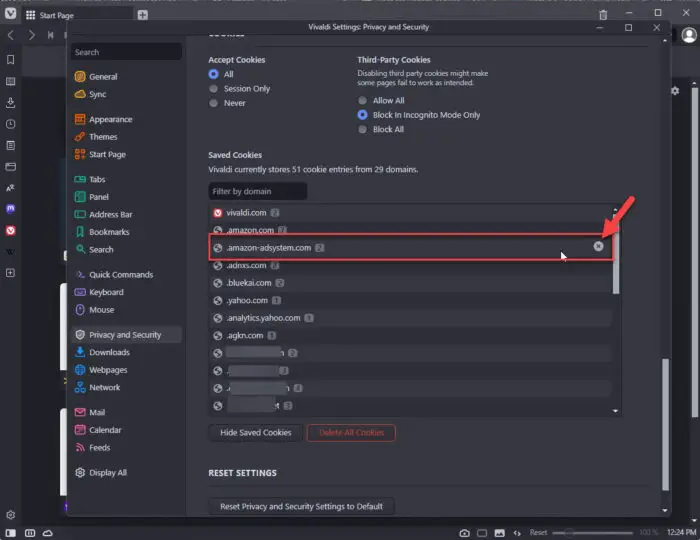Viewport: 700px width, 540px height.
Task: Select the .bluekai.com cookie entry
Action: click(x=411, y=283)
